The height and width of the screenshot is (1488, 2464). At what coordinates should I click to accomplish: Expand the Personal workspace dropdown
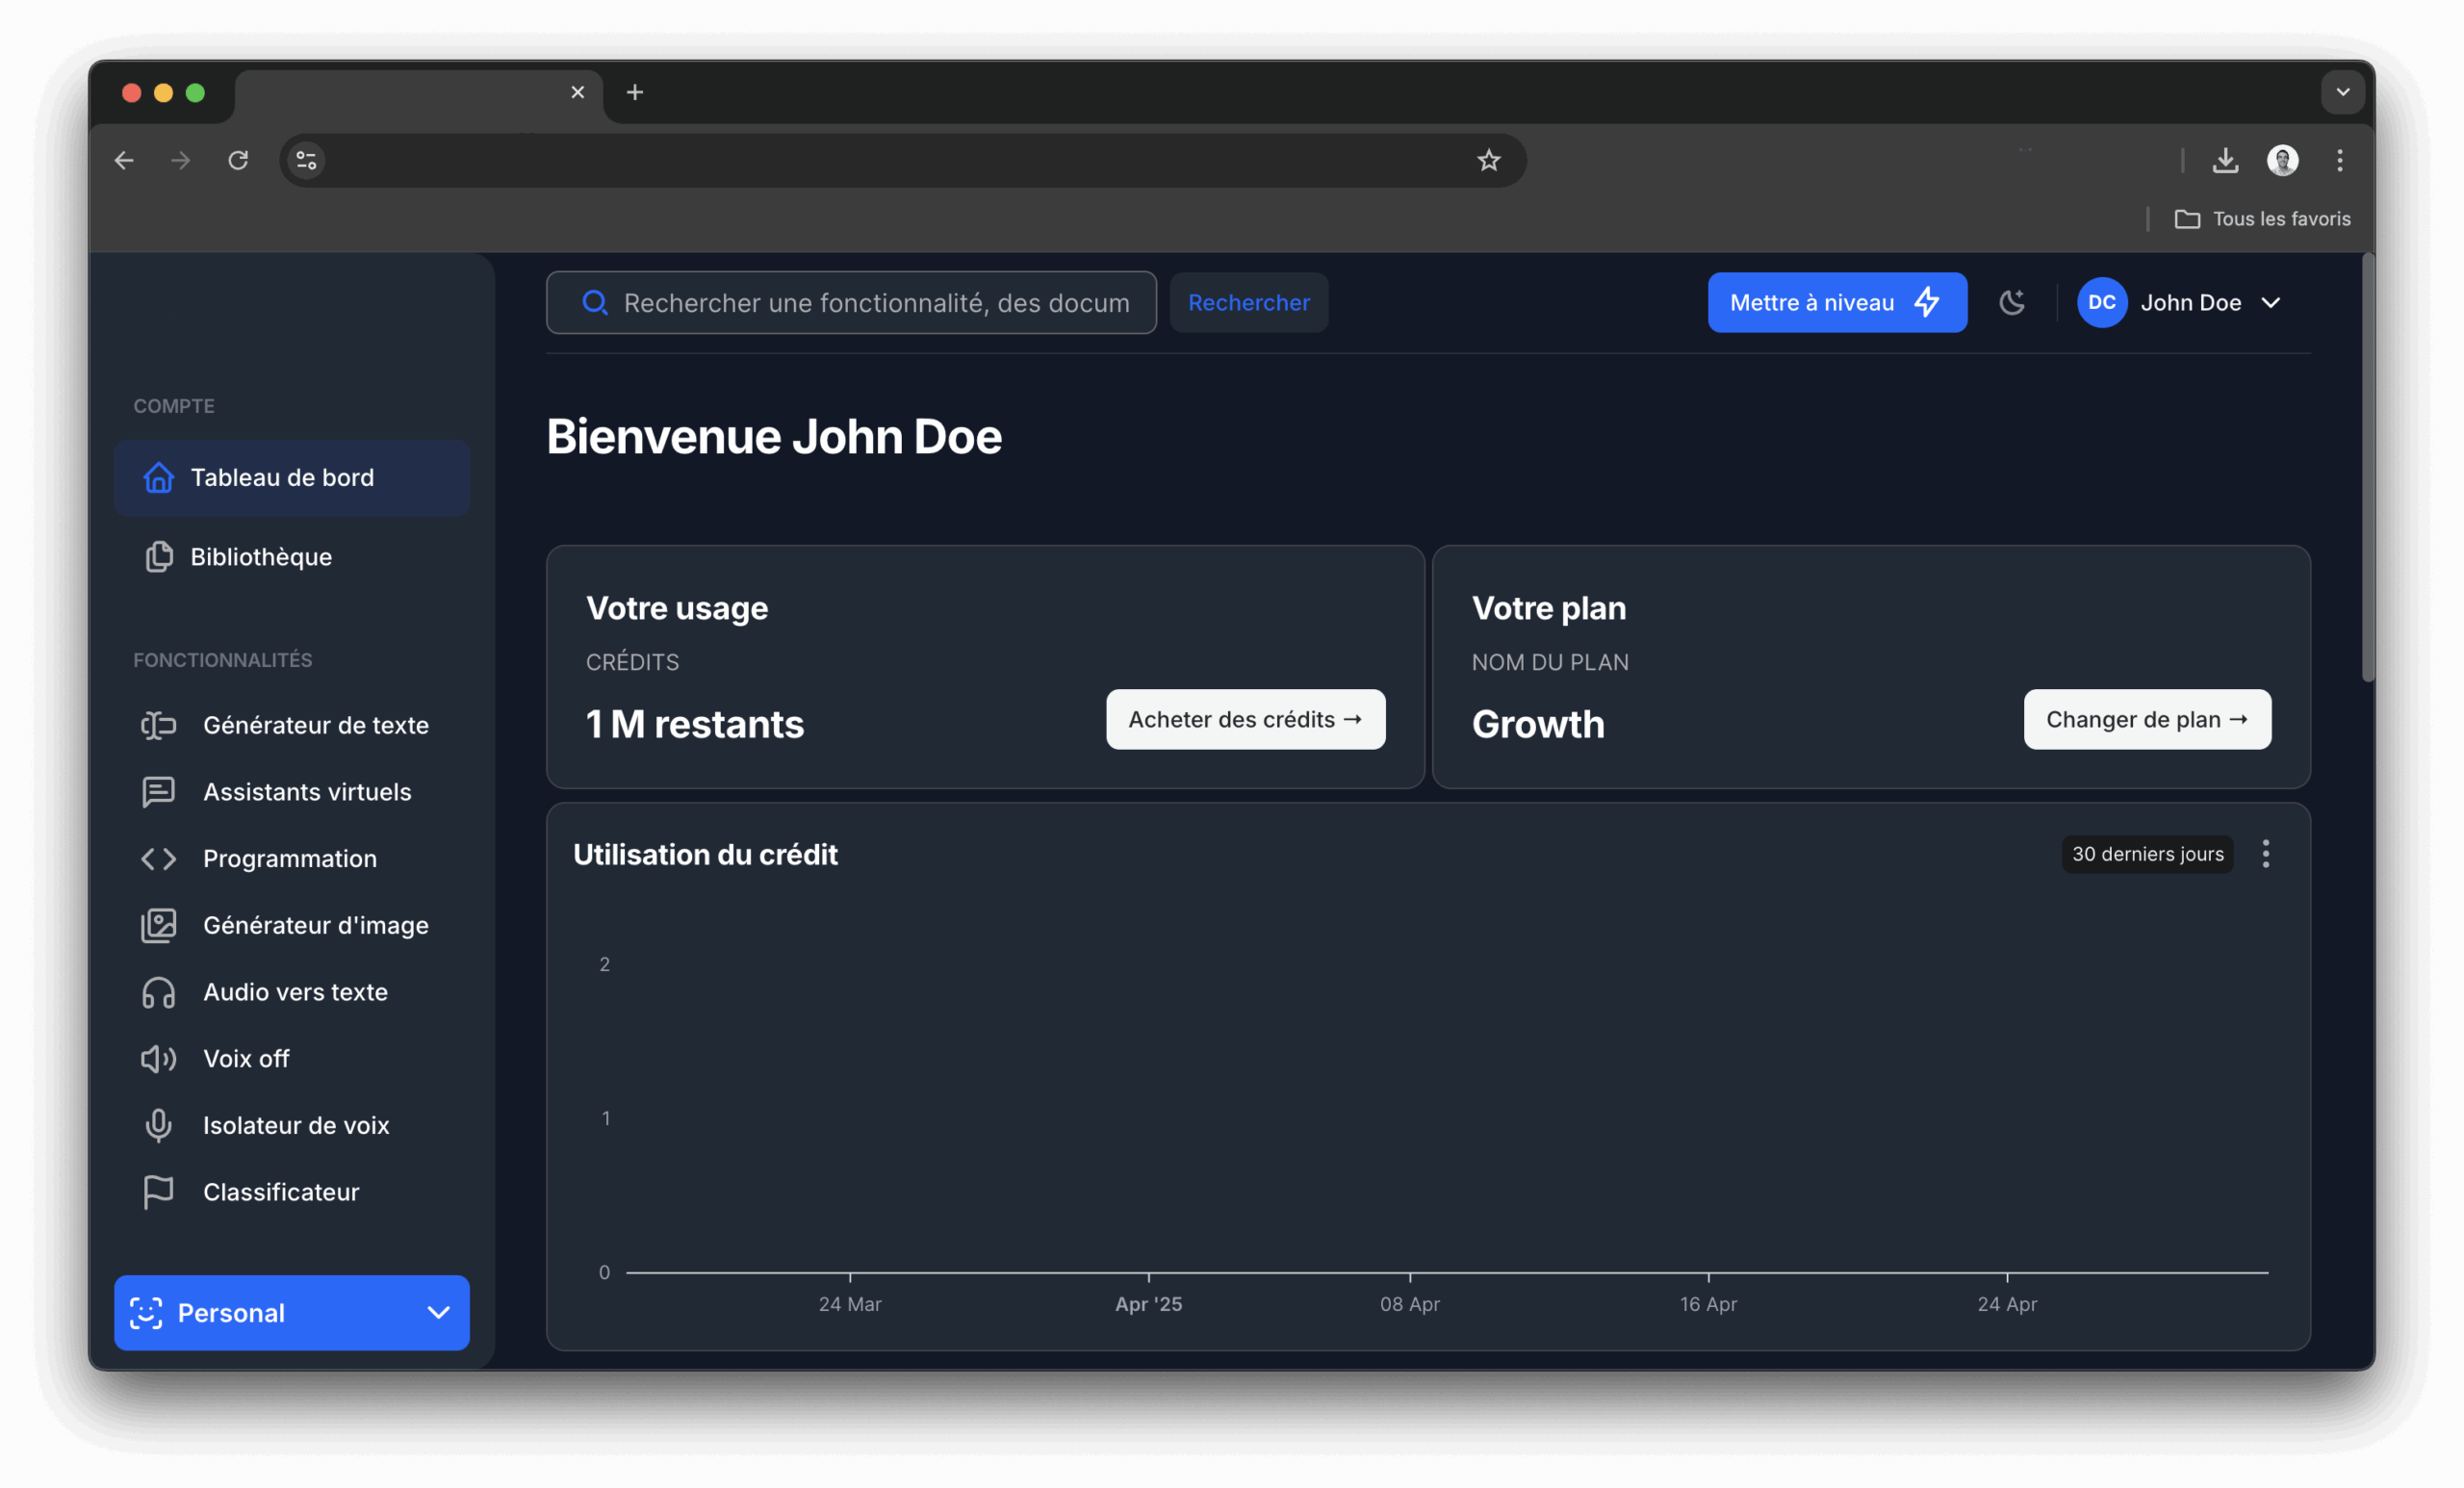pos(292,1313)
